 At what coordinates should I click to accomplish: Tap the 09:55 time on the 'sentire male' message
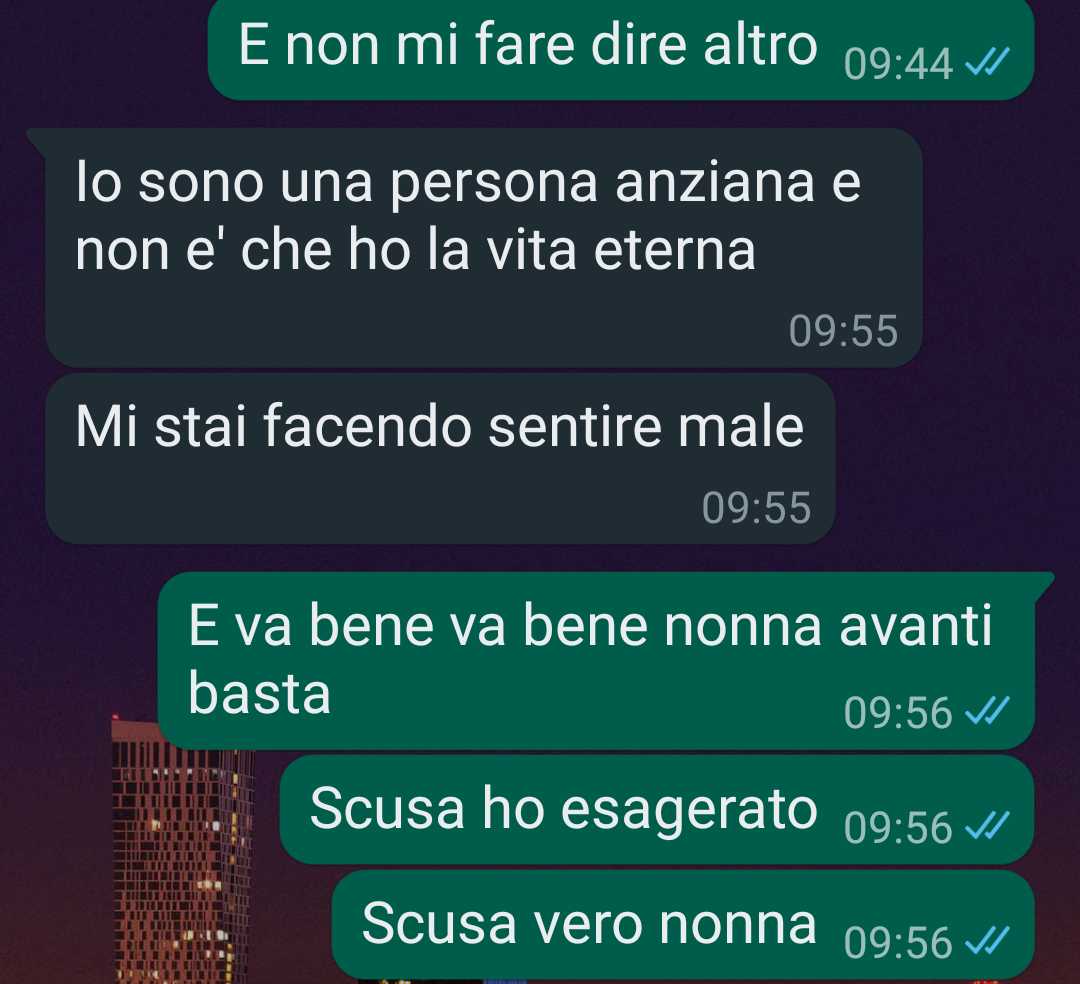756,509
